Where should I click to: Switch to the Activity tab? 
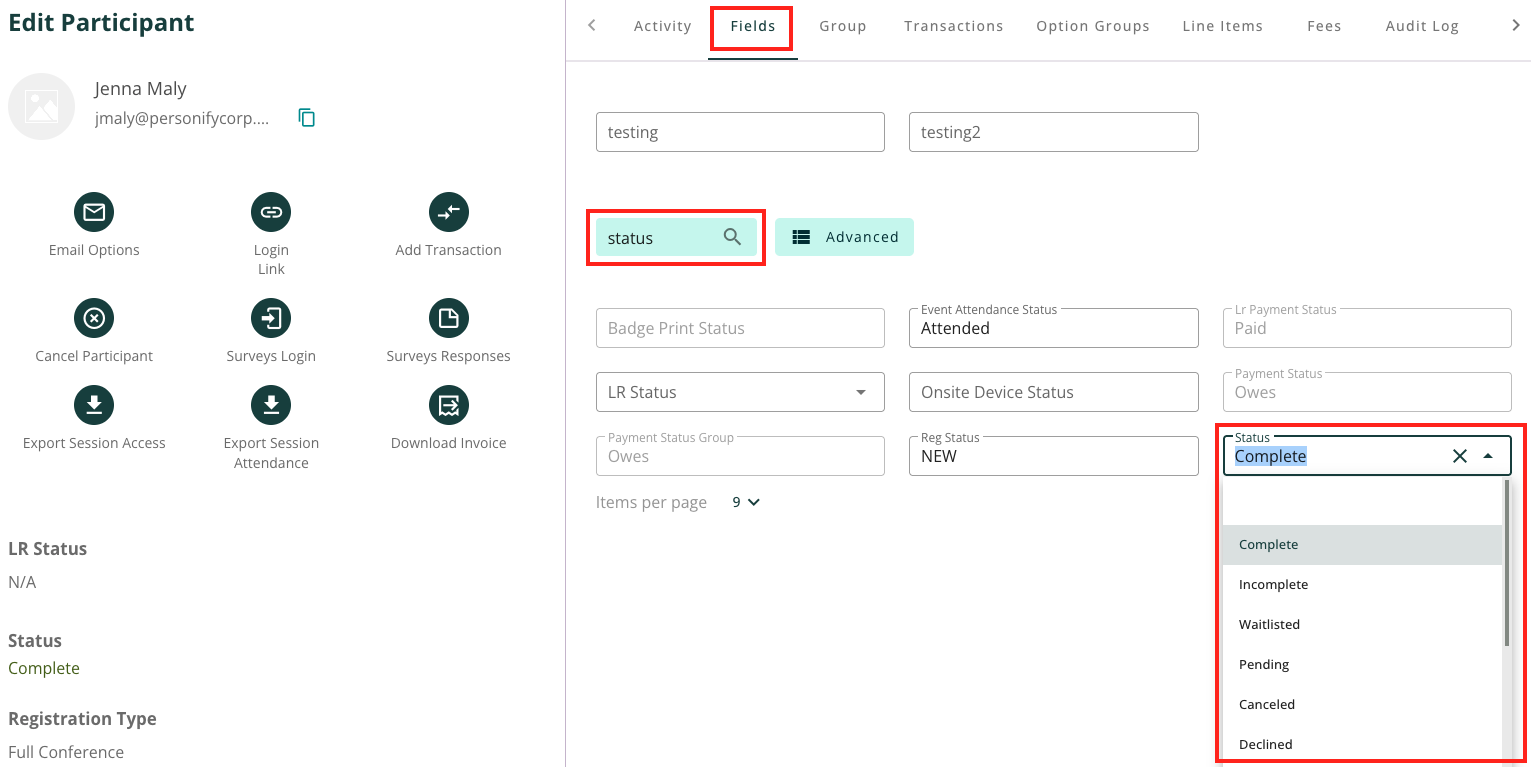[x=663, y=26]
